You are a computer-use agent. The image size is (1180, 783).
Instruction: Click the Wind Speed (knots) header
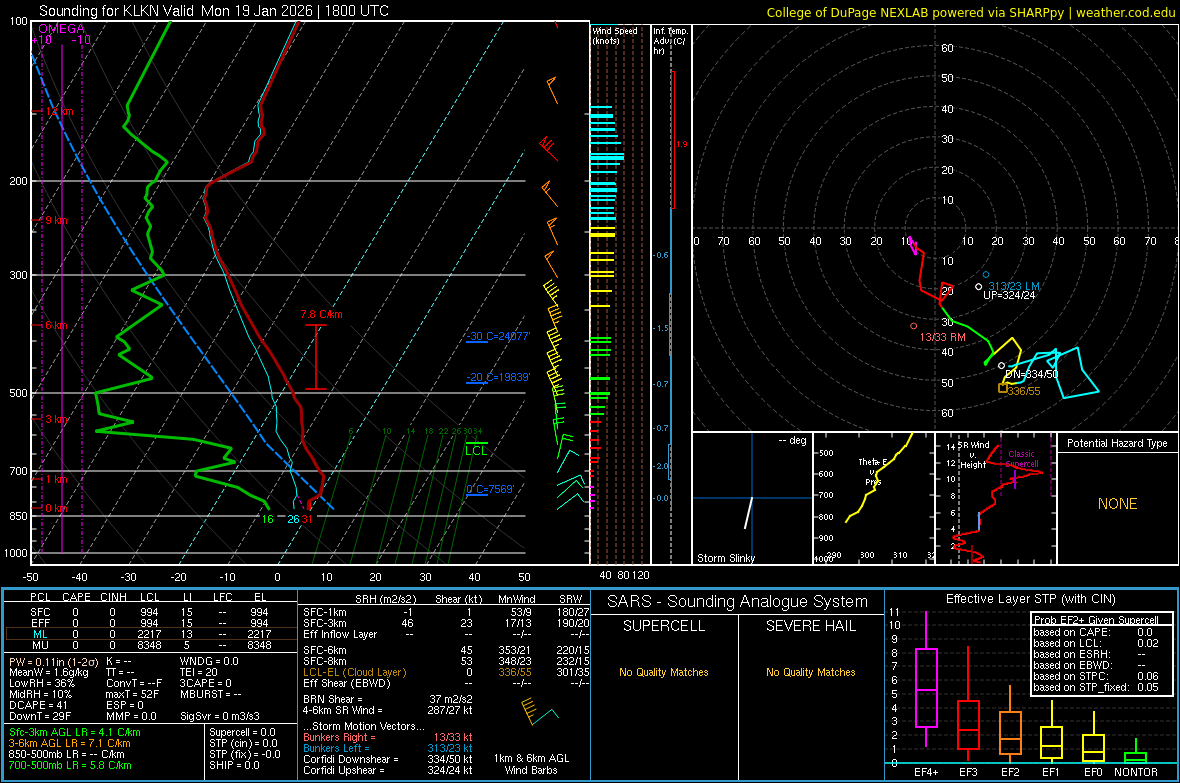tap(614, 35)
